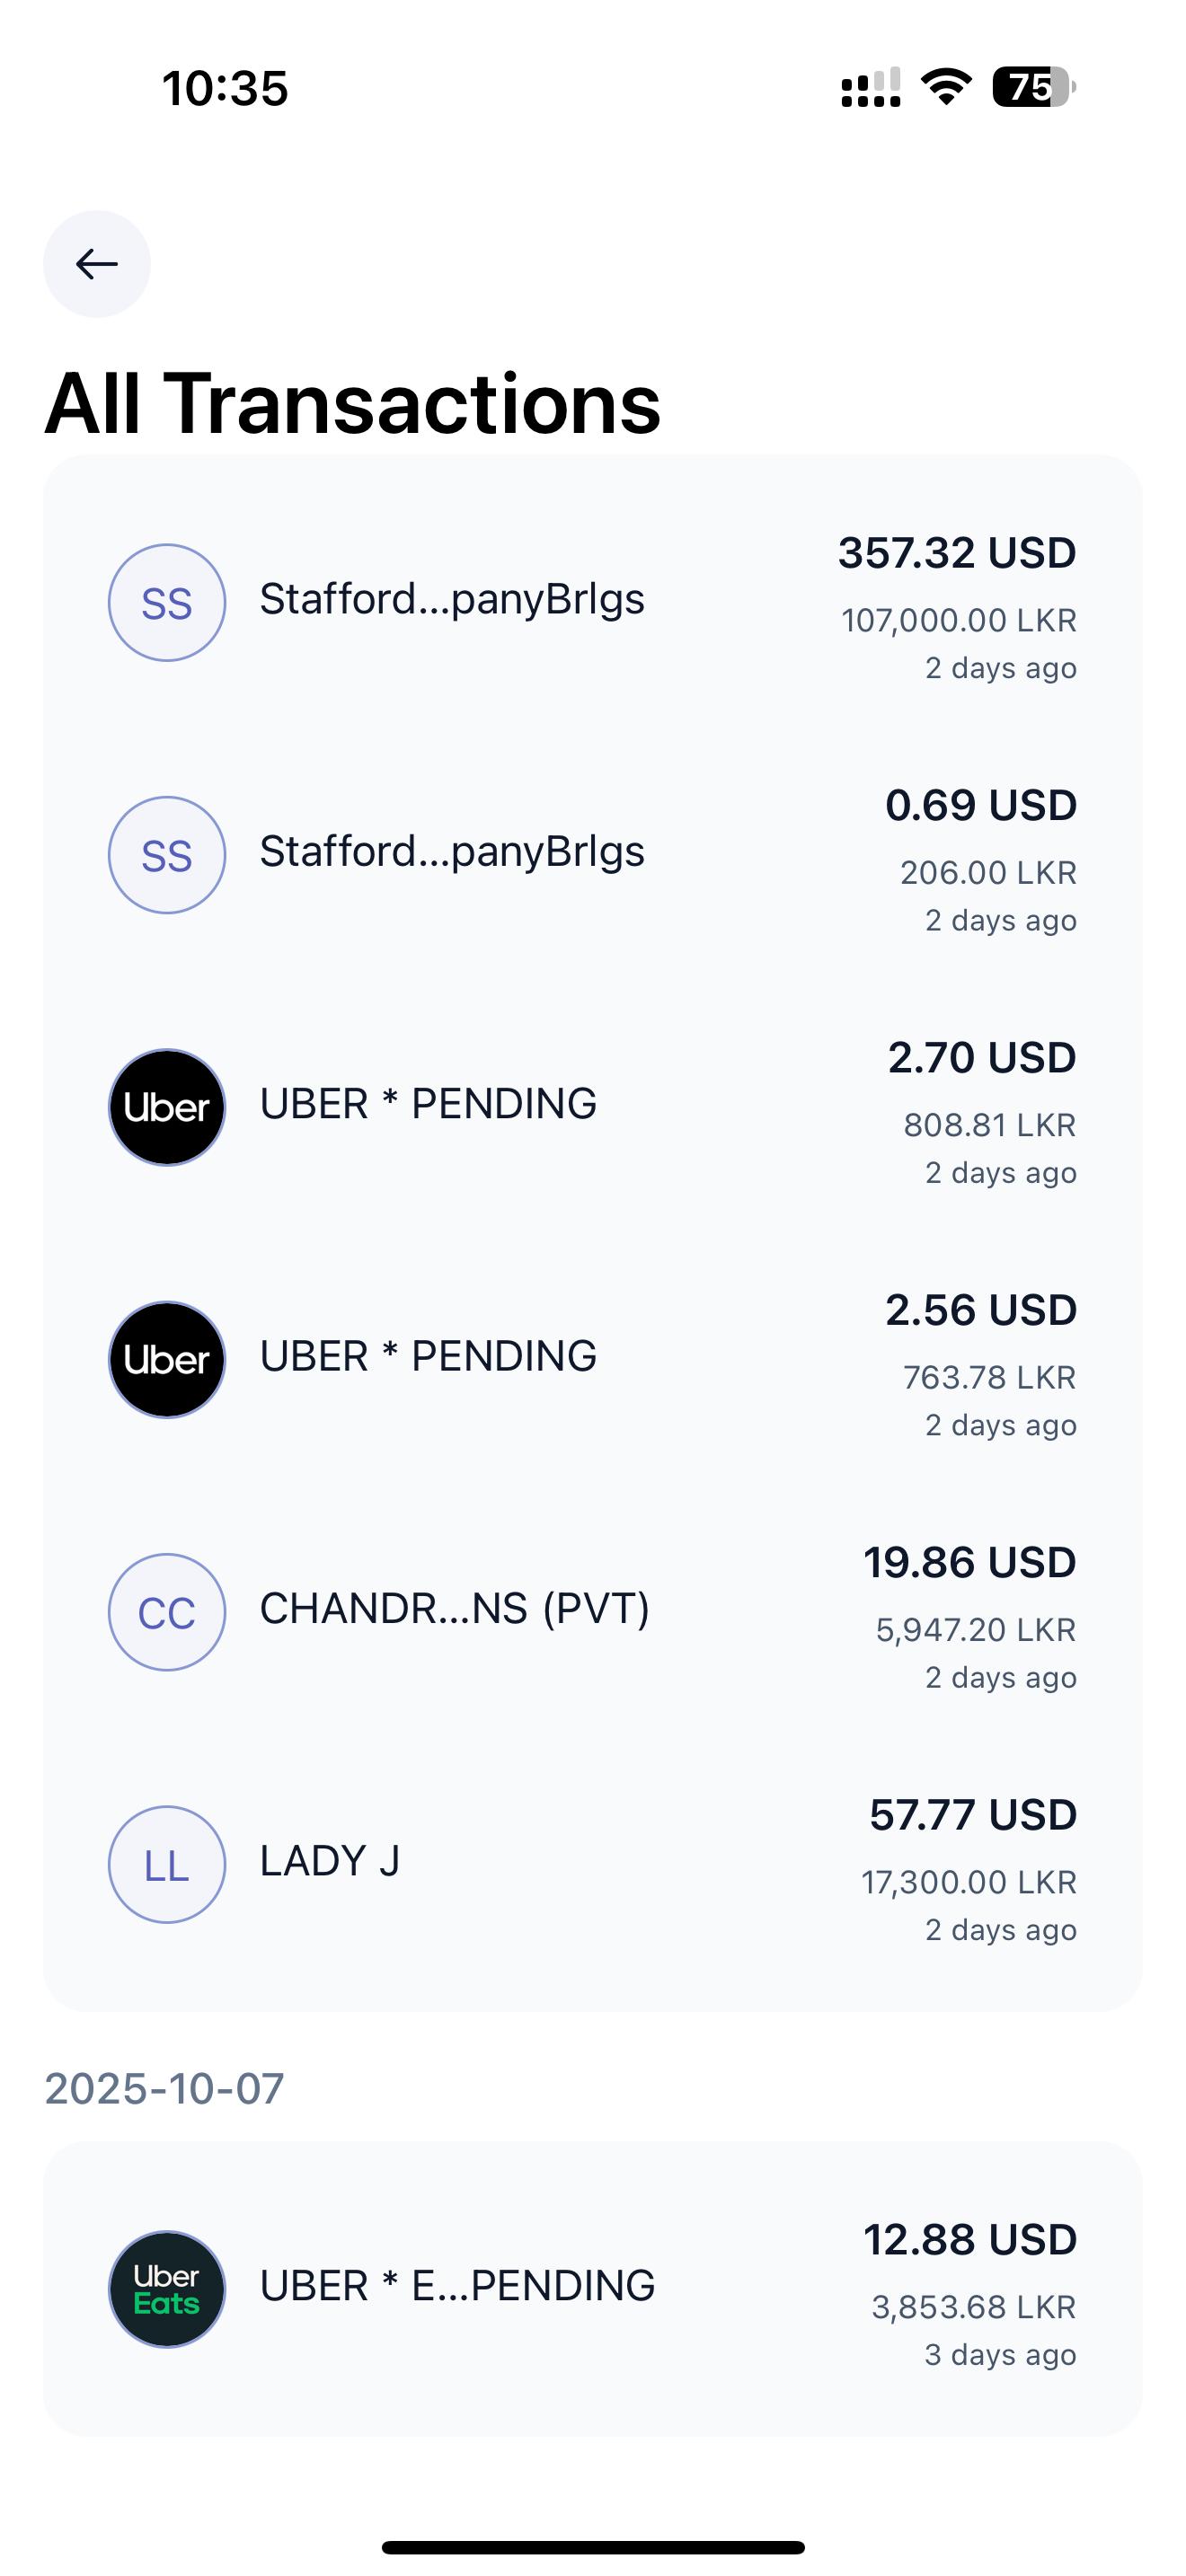1186x2576 pixels.
Task: Tap the Wi-Fi status icon
Action: tap(946, 87)
